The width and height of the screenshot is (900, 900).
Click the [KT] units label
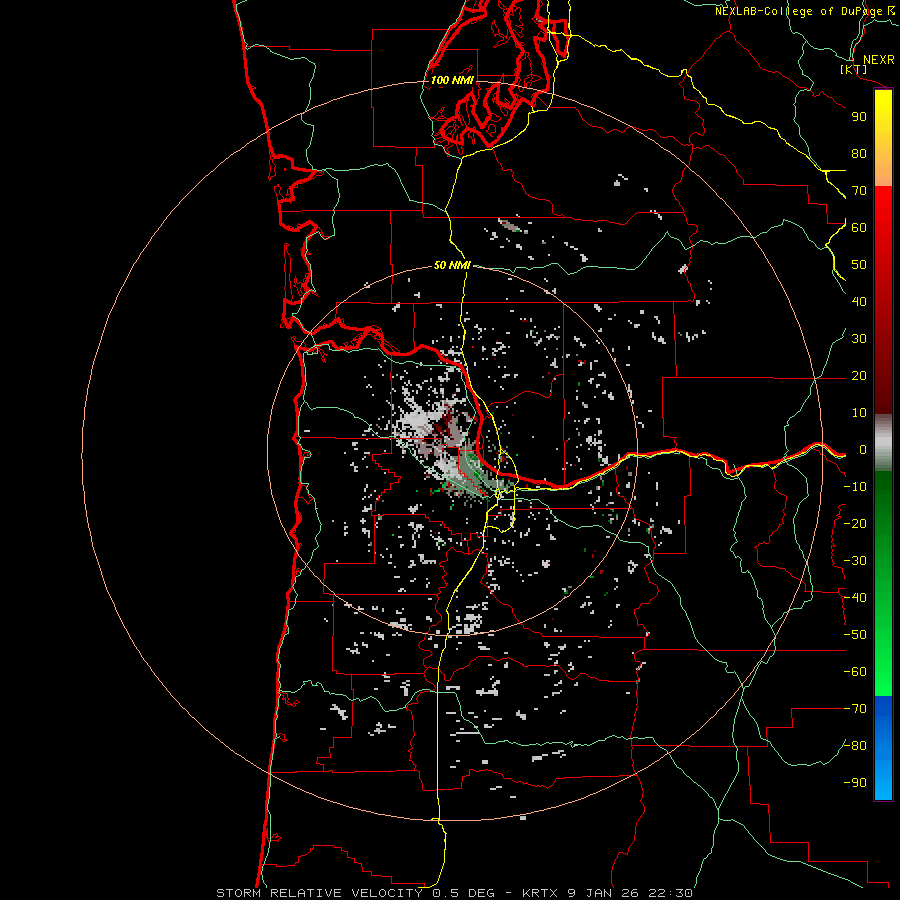tap(854, 69)
